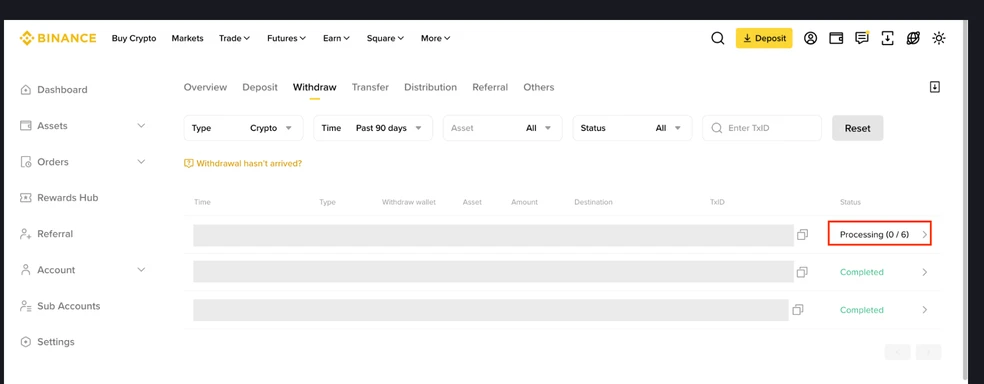
Task: Go to next page arrow
Action: [x=928, y=352]
